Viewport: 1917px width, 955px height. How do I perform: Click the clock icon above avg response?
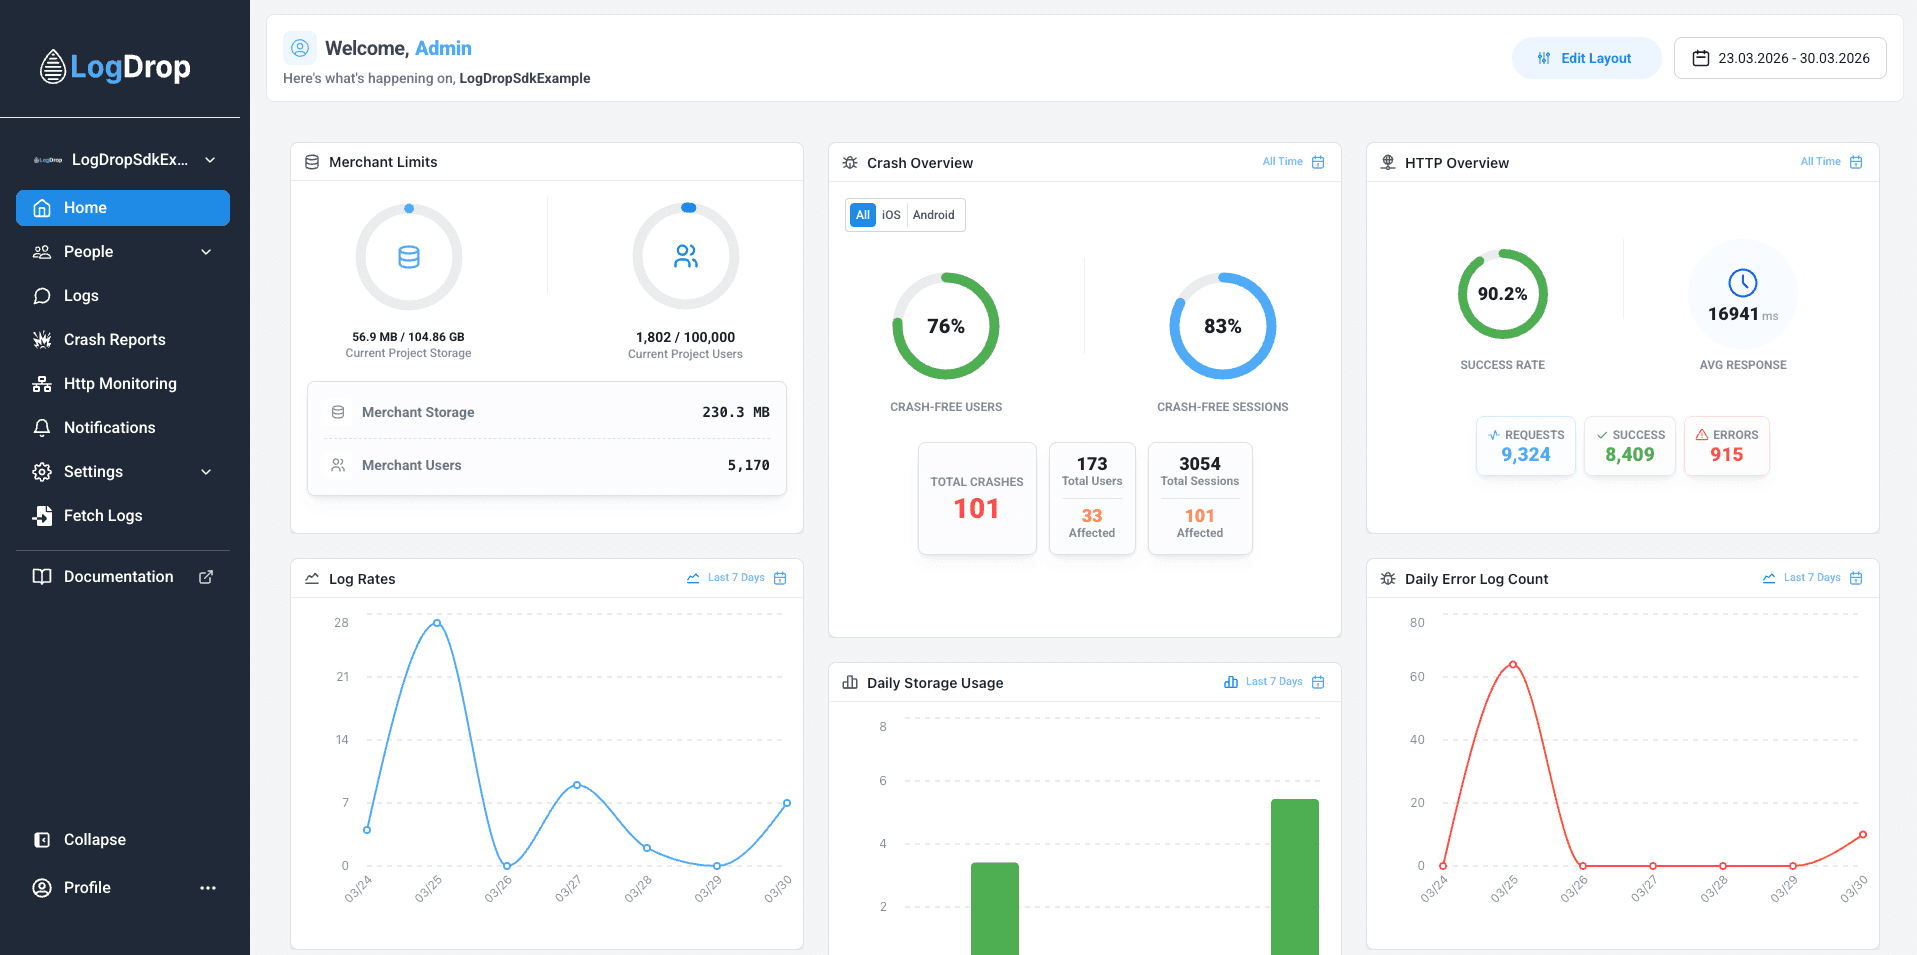coord(1743,283)
